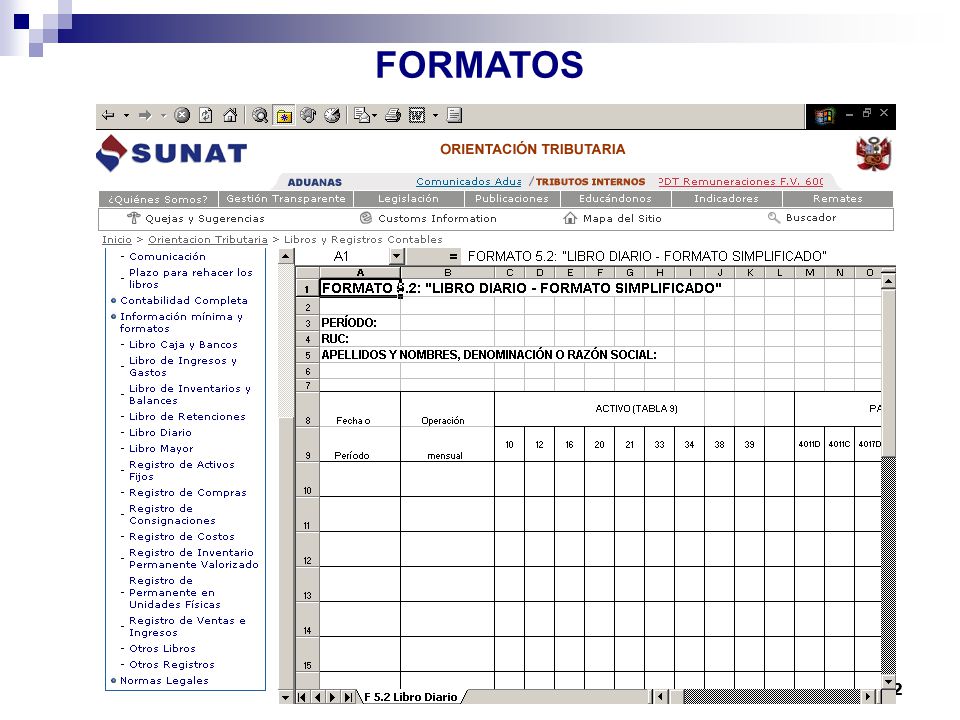Screen dimensions: 960x720
Task: Refresh the page with Refresh icon
Action: [206, 115]
